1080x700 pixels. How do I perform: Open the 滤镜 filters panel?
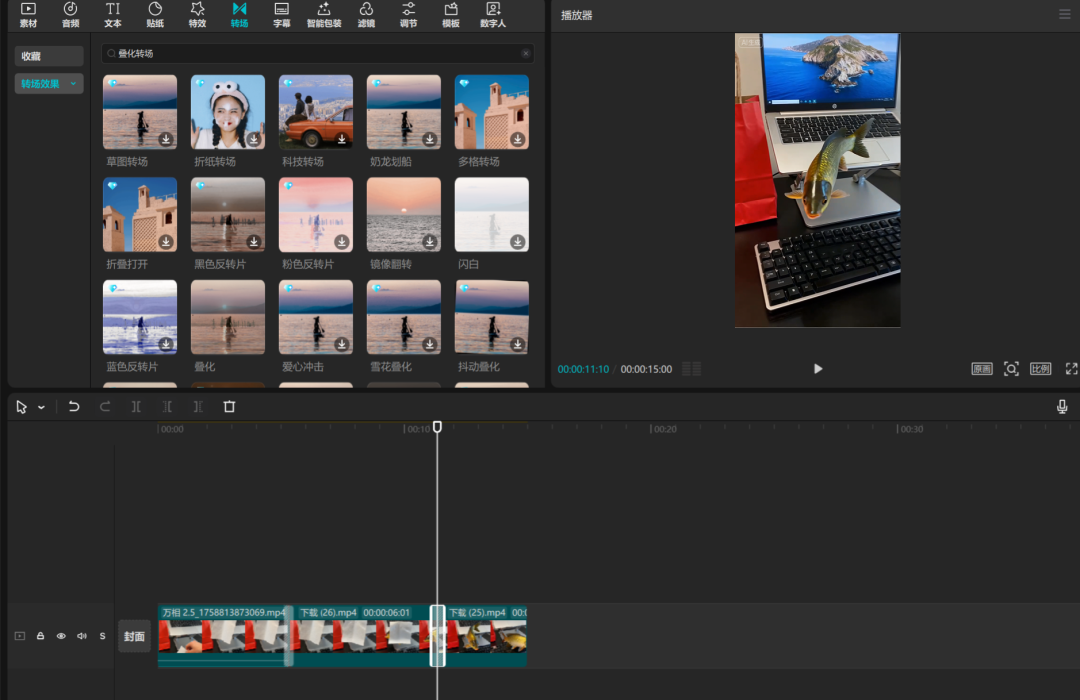click(366, 14)
